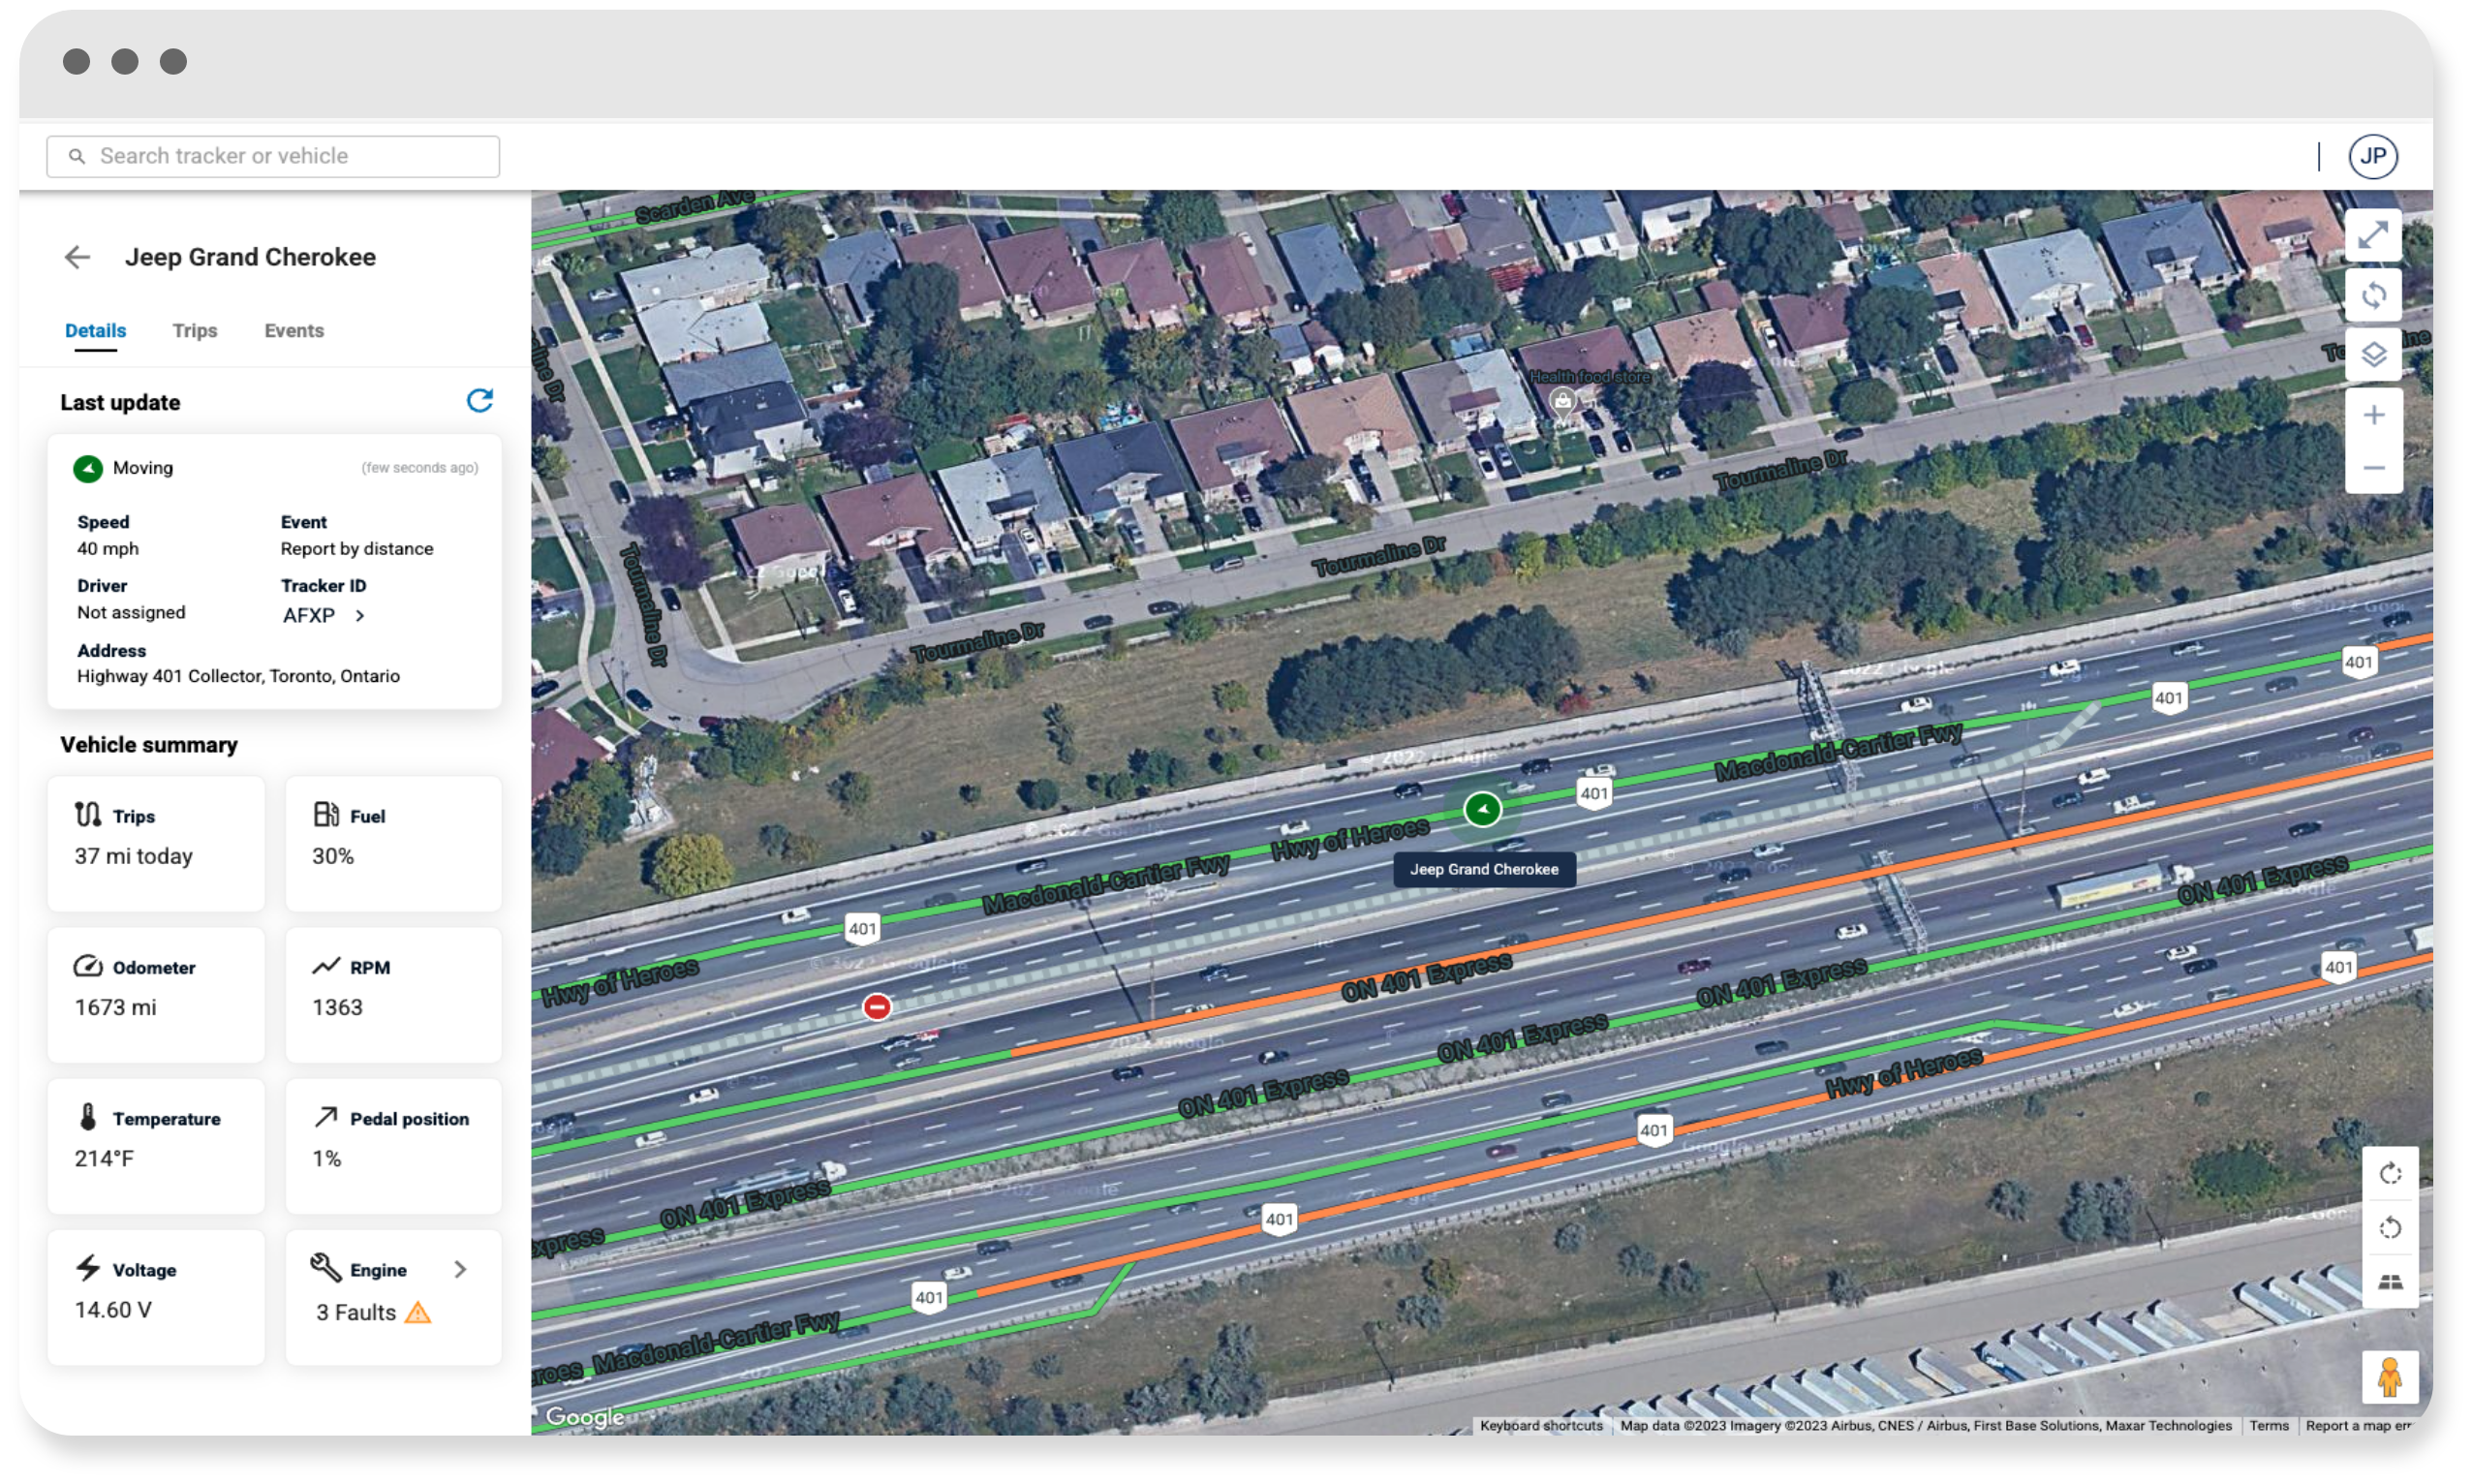The width and height of the screenshot is (2472, 1484).
Task: Expand the Tracker ID AFXP chevron
Action: tap(360, 616)
